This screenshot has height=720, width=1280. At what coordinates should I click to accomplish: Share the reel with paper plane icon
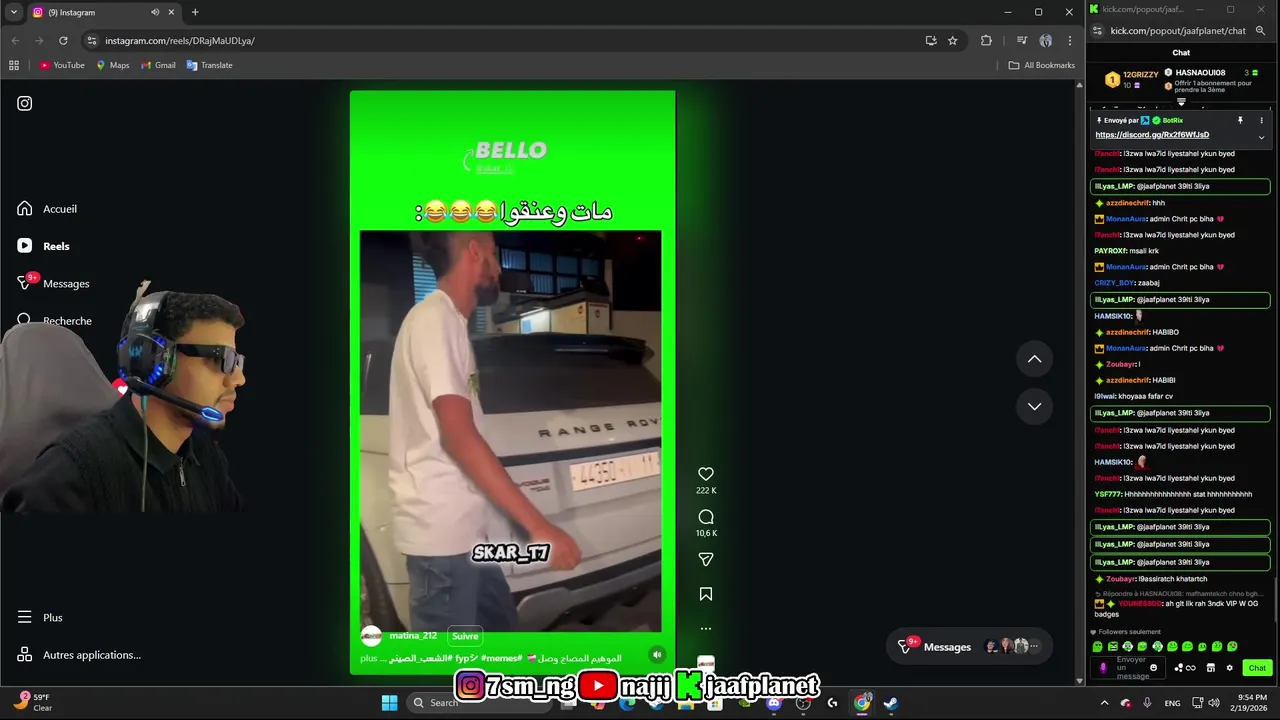tap(706, 559)
